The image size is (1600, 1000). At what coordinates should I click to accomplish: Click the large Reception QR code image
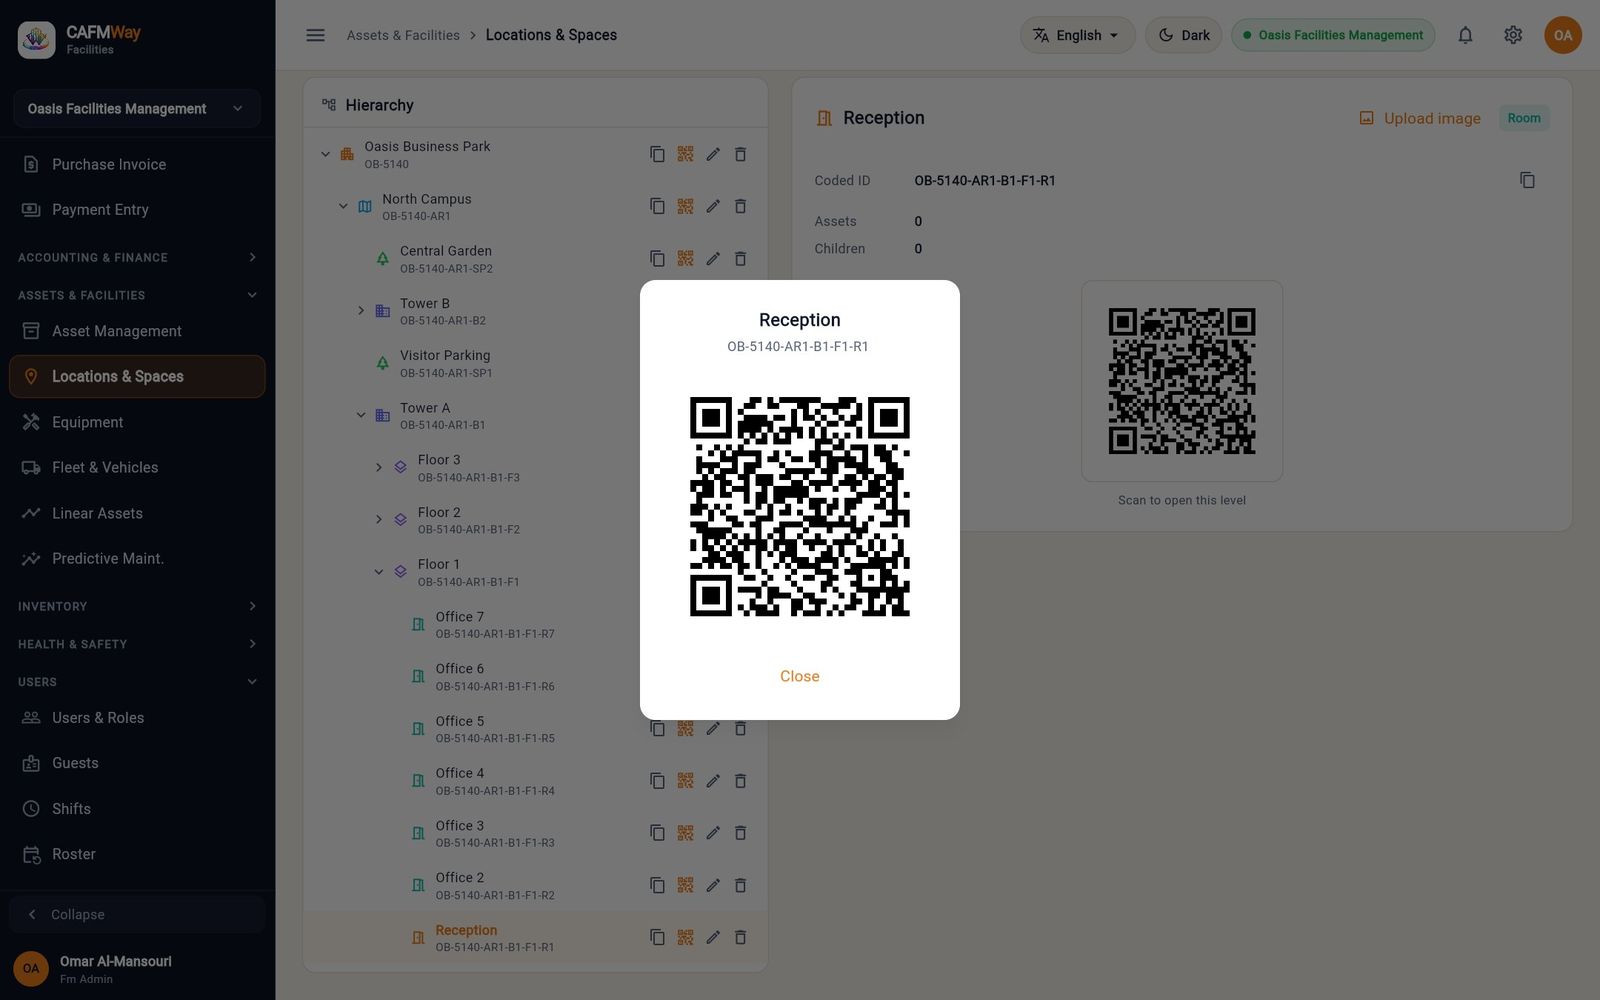point(800,507)
